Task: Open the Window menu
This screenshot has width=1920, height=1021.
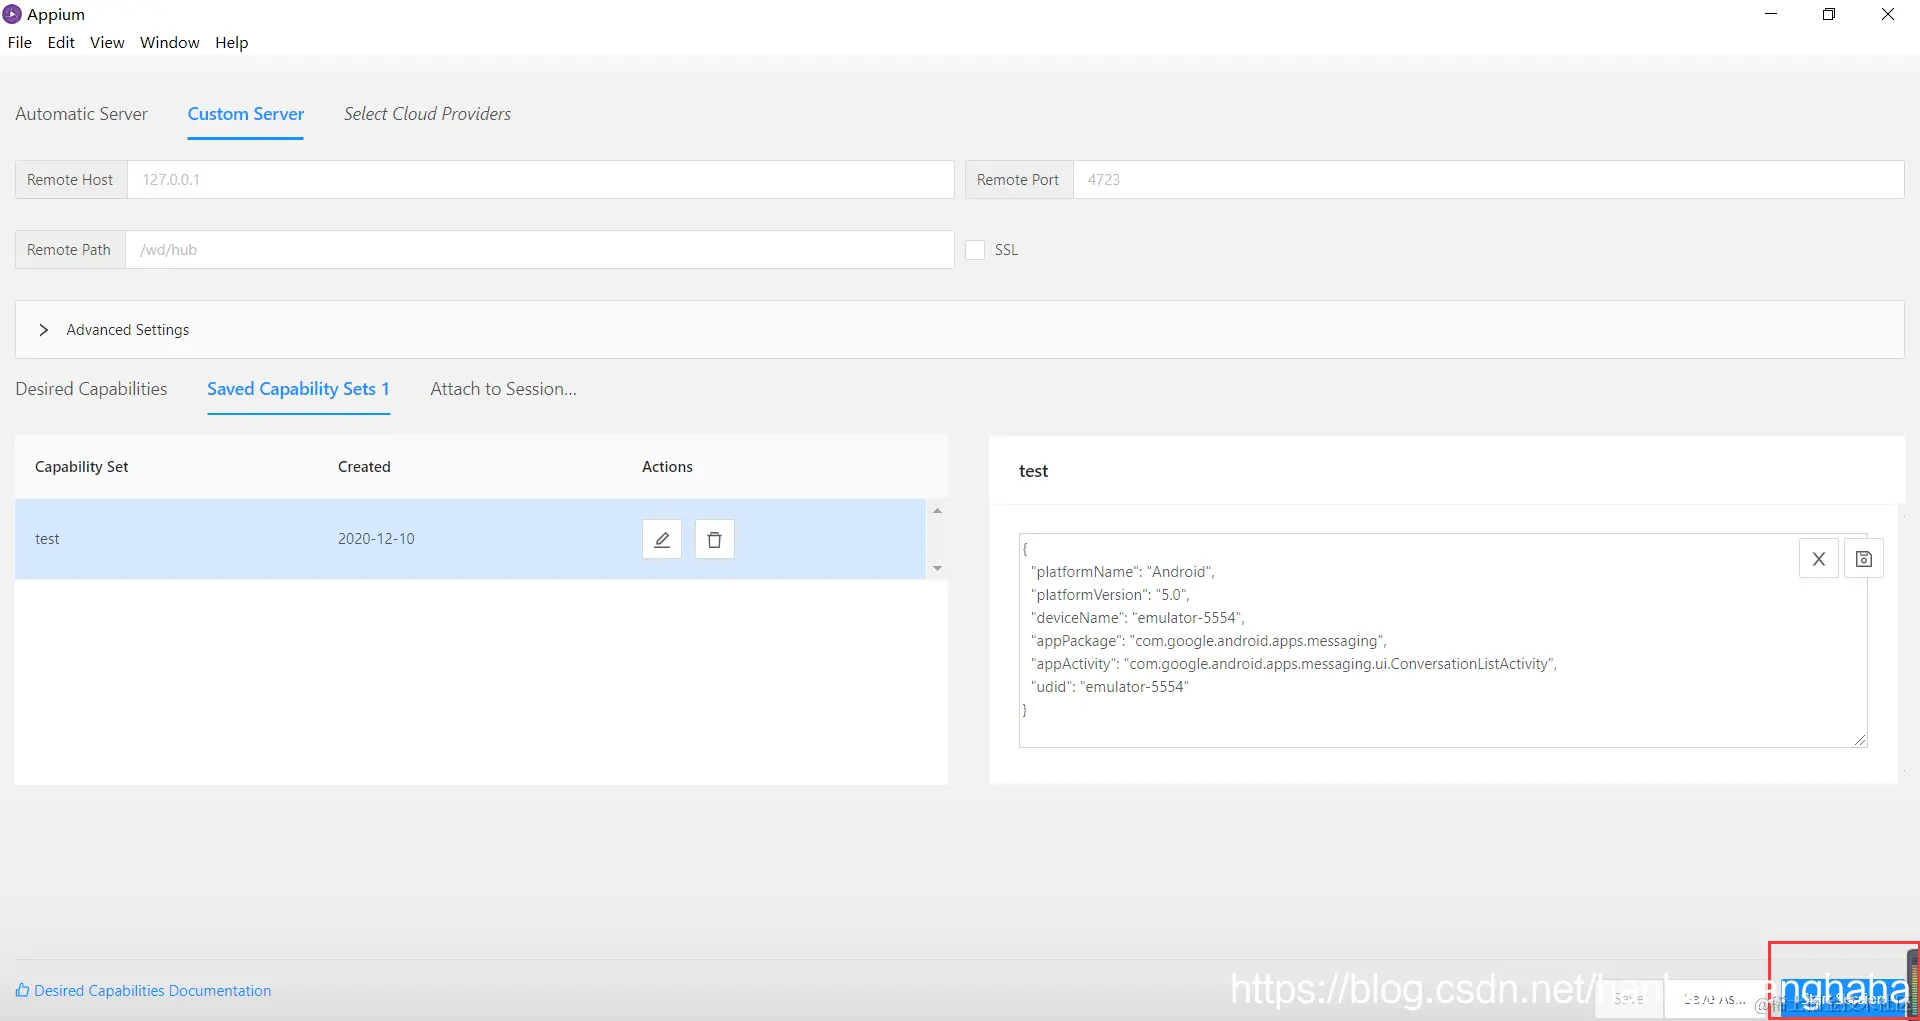Action: tap(170, 42)
